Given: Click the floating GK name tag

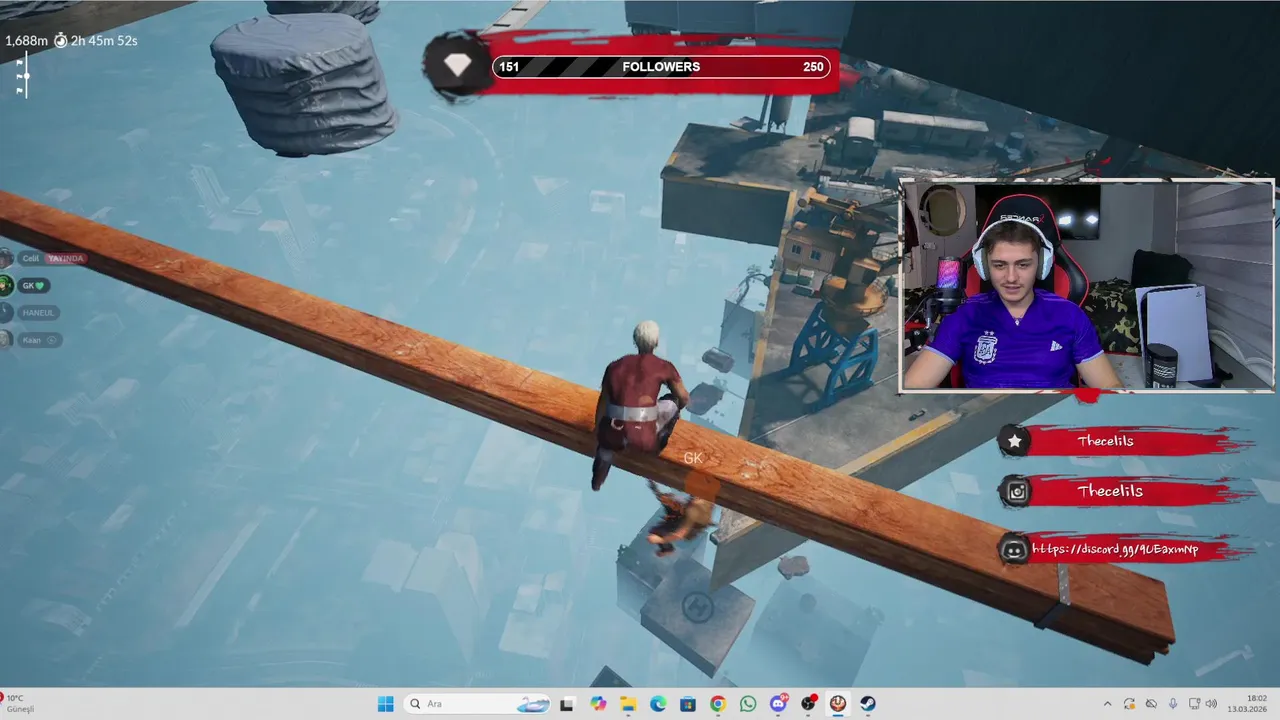Looking at the screenshot, I should (x=693, y=458).
